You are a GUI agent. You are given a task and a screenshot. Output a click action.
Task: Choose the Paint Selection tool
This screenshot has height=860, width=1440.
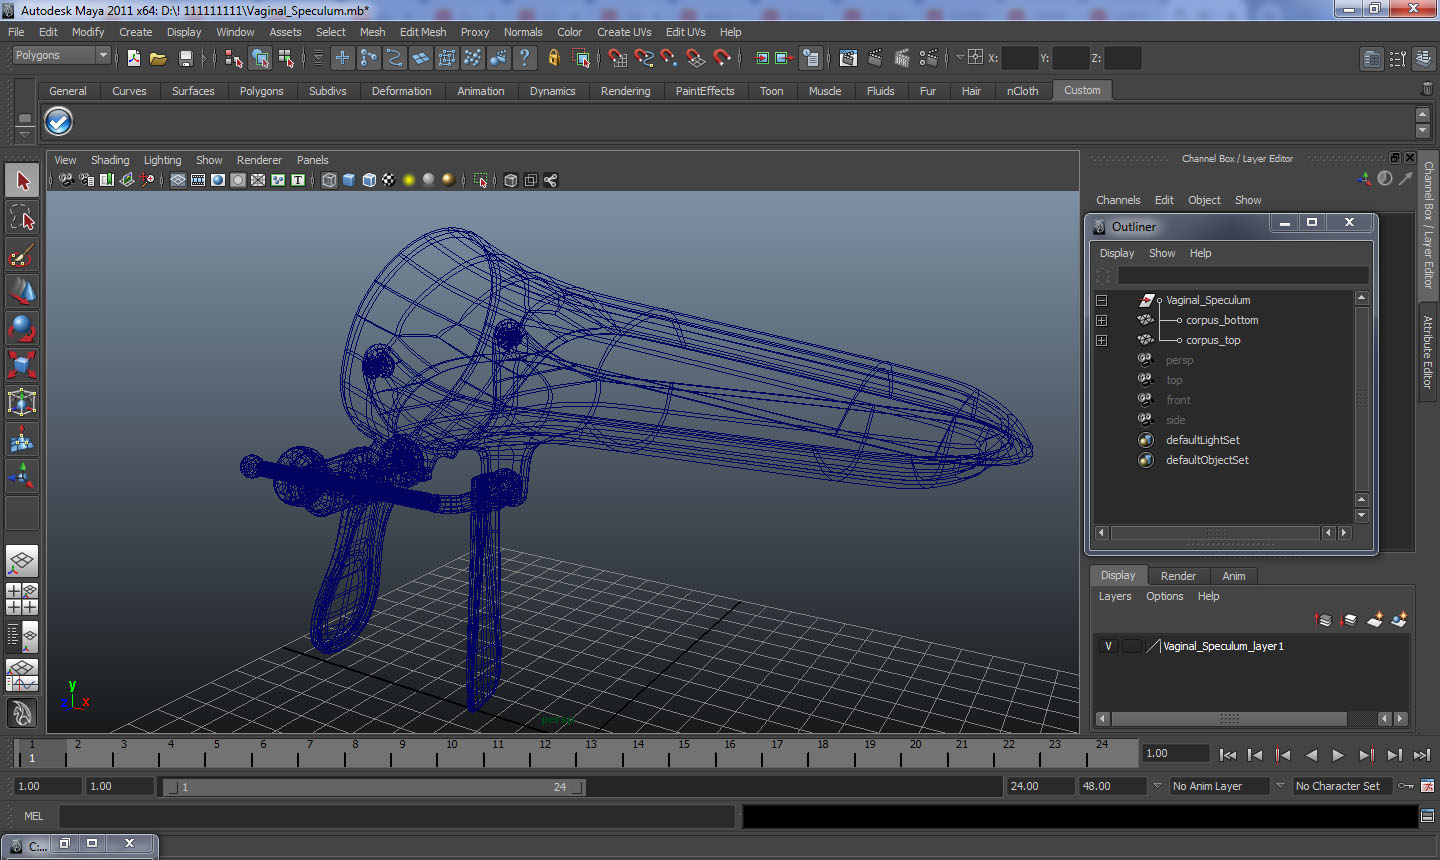tap(22, 255)
